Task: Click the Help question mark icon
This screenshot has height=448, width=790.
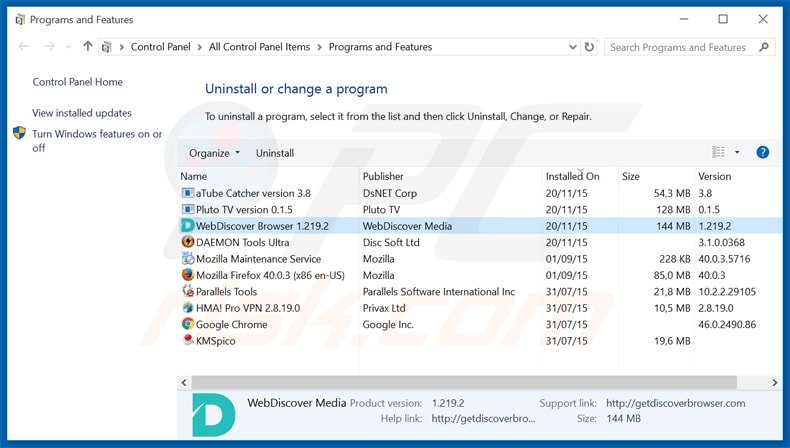Action: (x=762, y=153)
